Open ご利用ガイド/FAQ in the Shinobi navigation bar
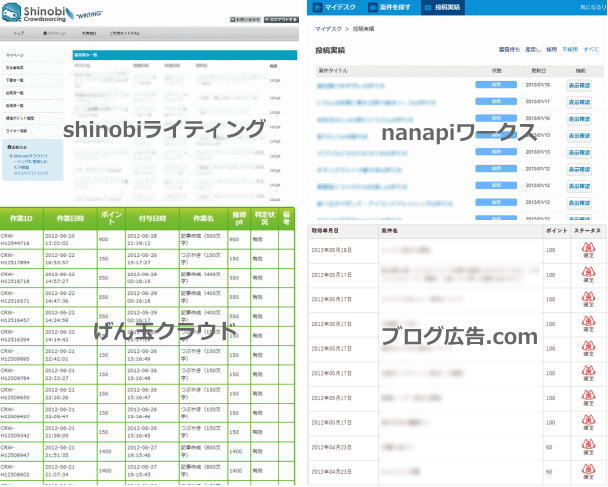The height and width of the screenshot is (487, 608). [124, 34]
